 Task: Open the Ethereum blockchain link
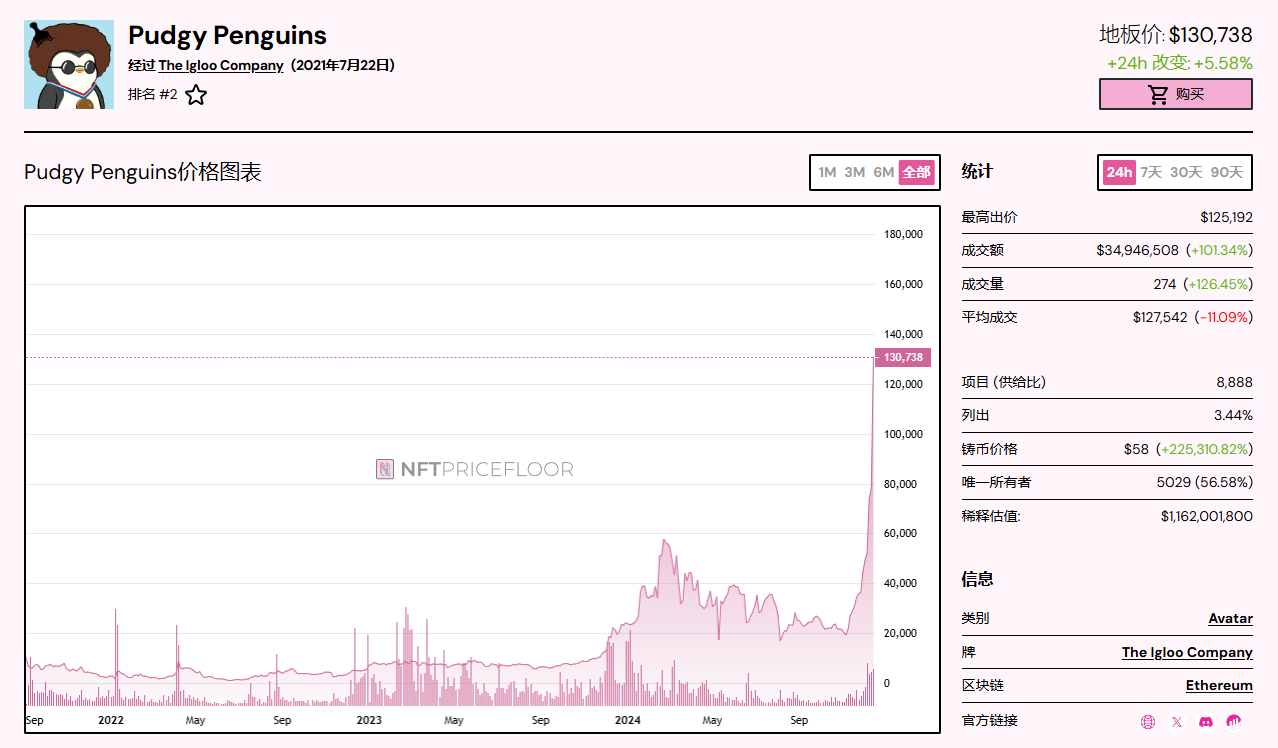pos(1219,685)
